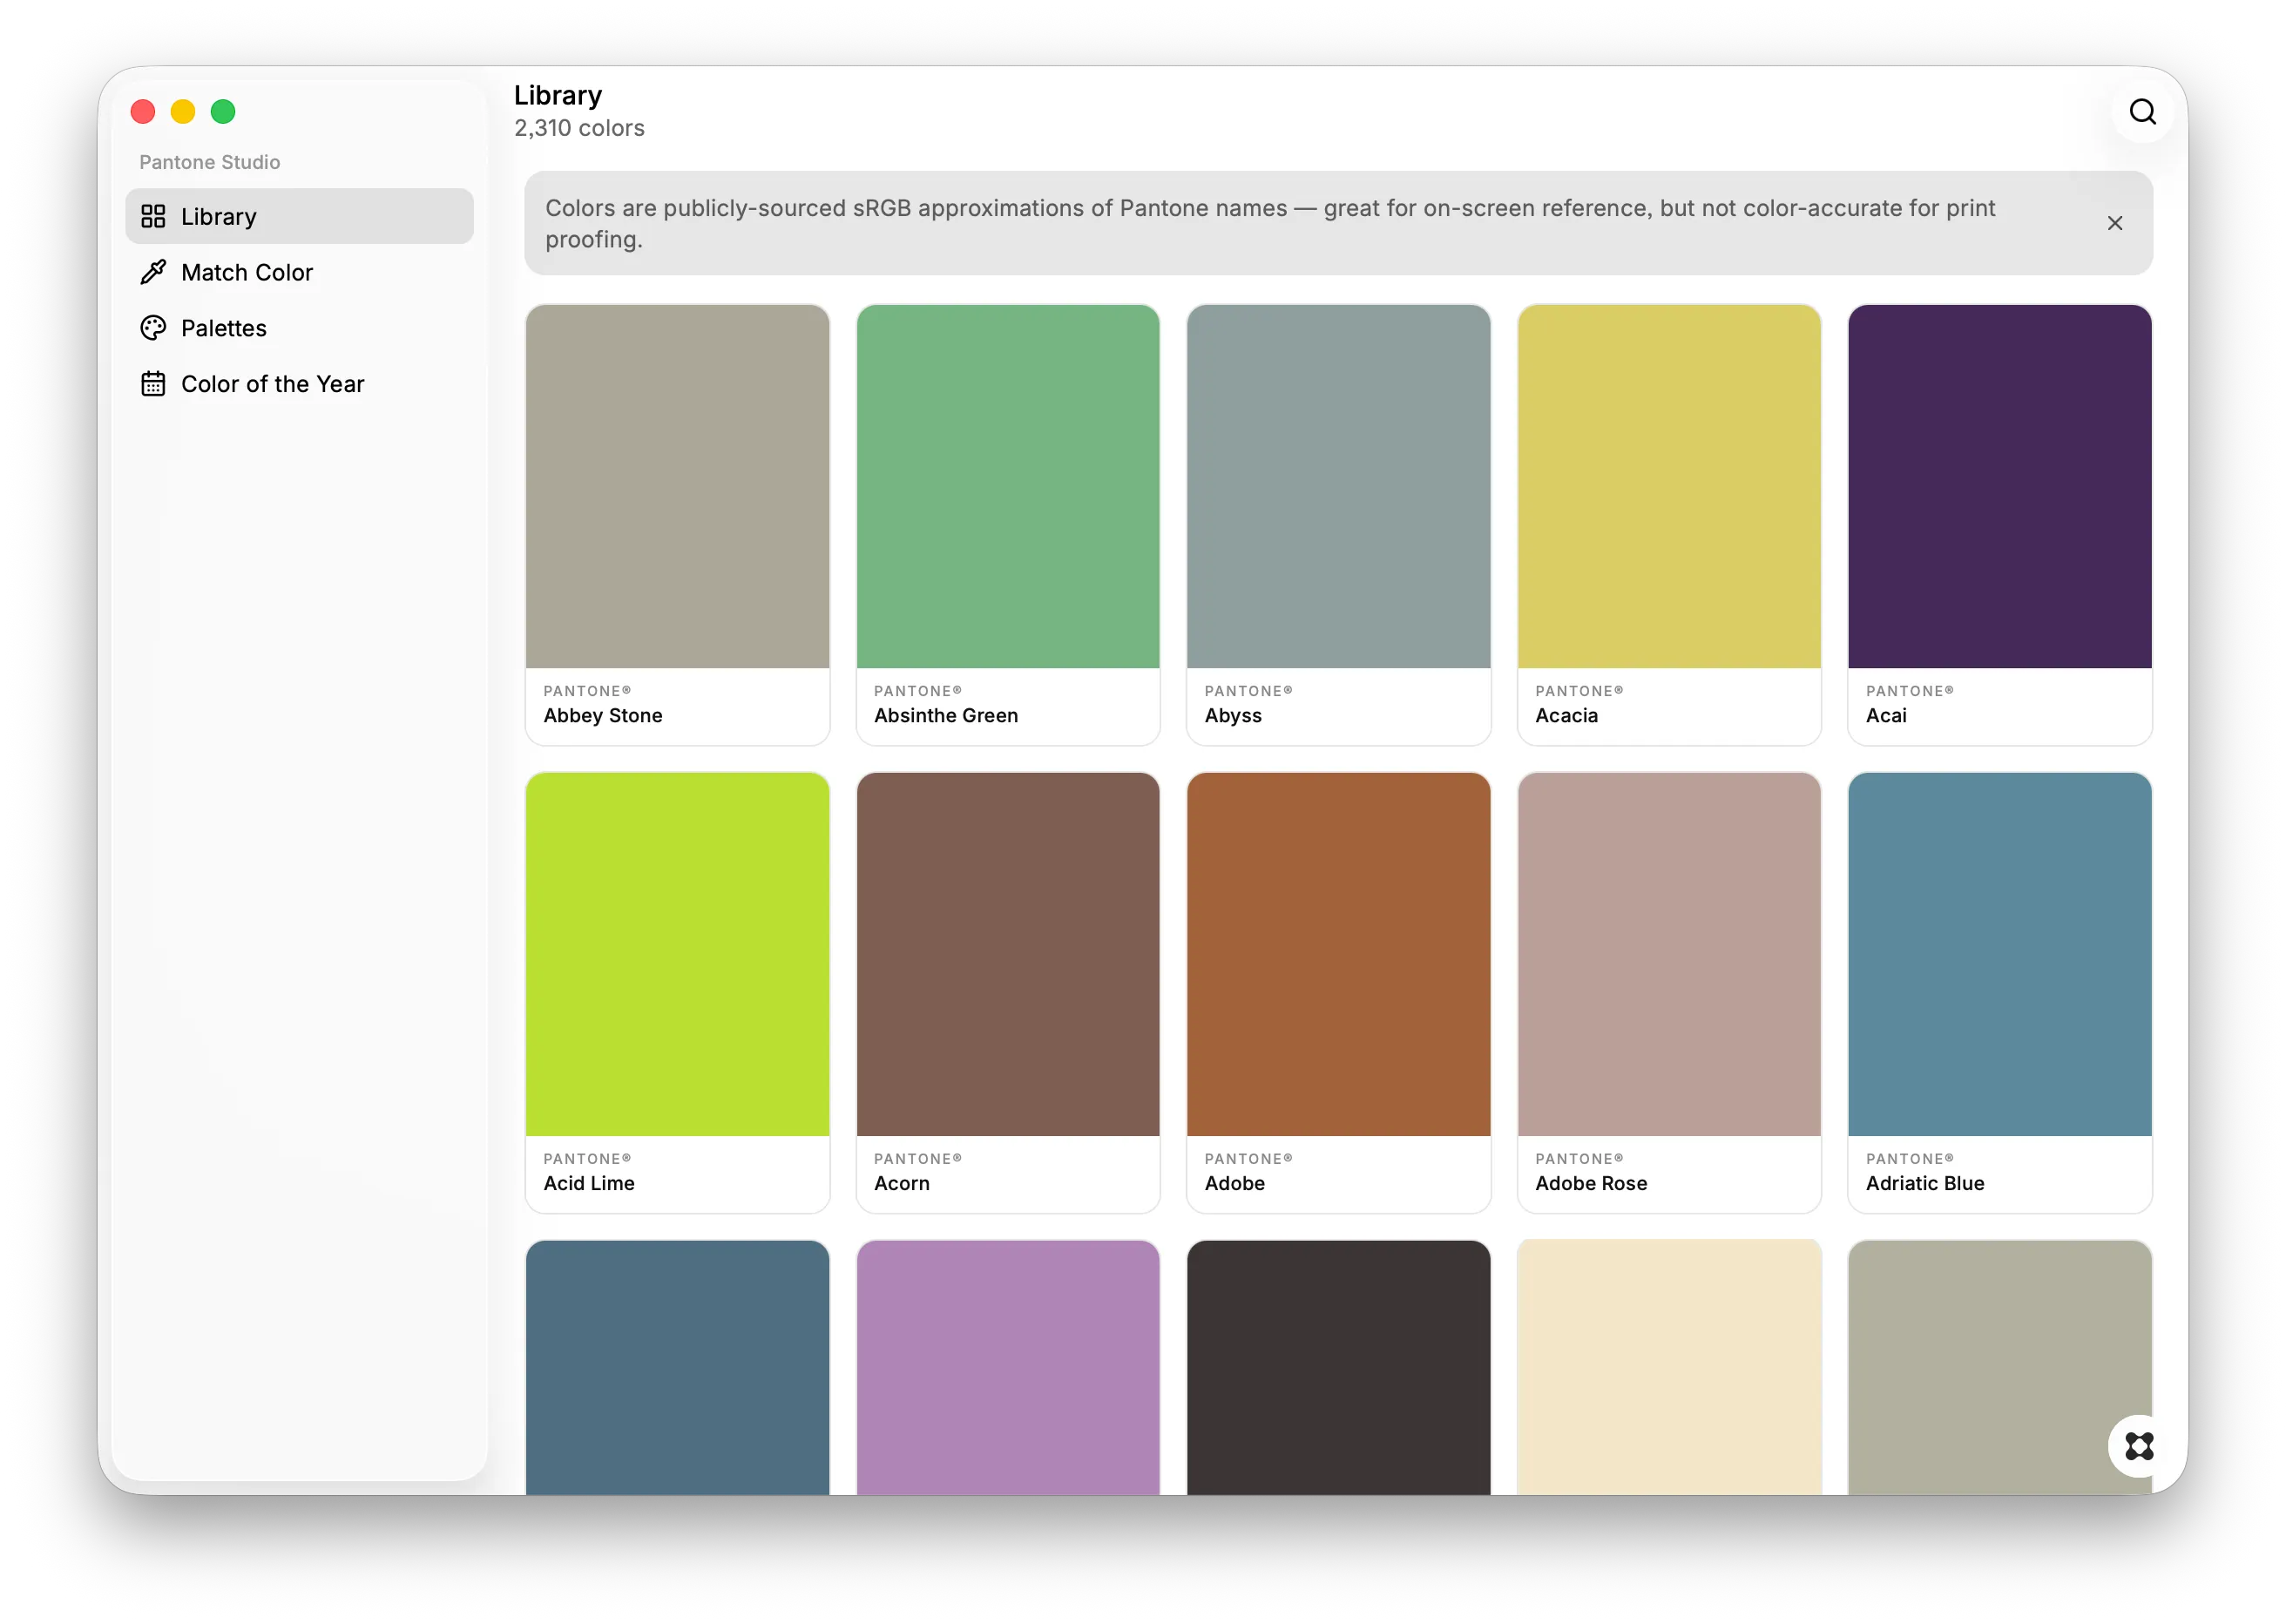Select the Abyss color swatch
The width and height of the screenshot is (2286, 1624).
click(1338, 487)
